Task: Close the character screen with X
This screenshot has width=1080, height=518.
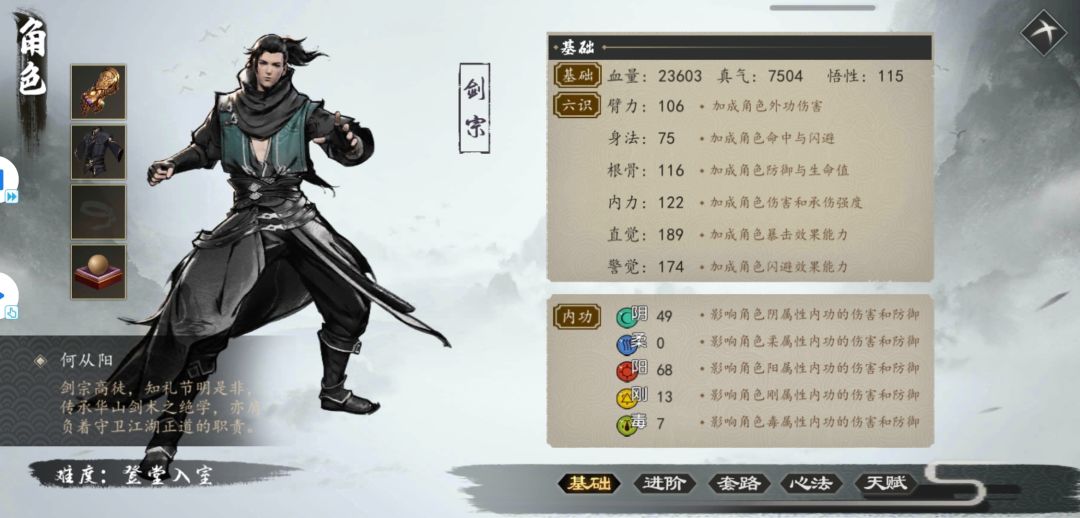Action: 1043,32
